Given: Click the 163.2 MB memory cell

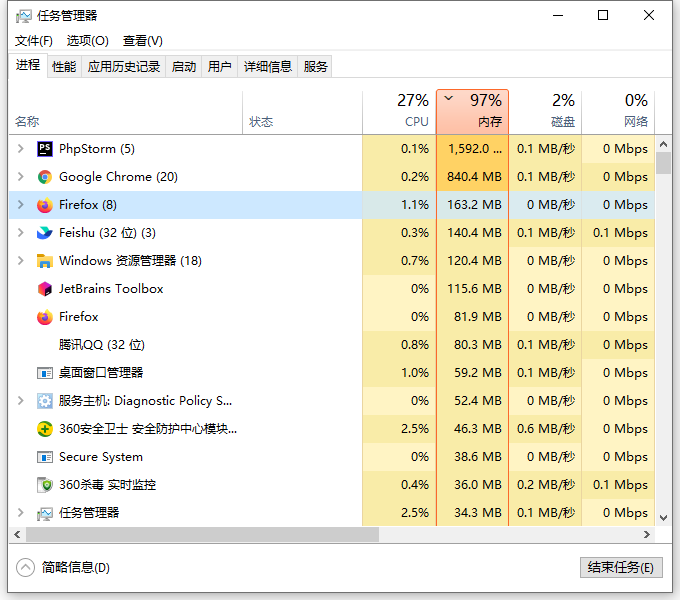Looking at the screenshot, I should pyautogui.click(x=474, y=205).
